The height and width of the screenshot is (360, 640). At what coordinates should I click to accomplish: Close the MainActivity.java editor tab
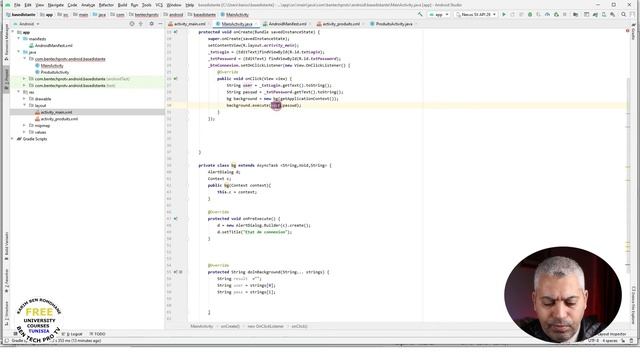(x=256, y=24)
